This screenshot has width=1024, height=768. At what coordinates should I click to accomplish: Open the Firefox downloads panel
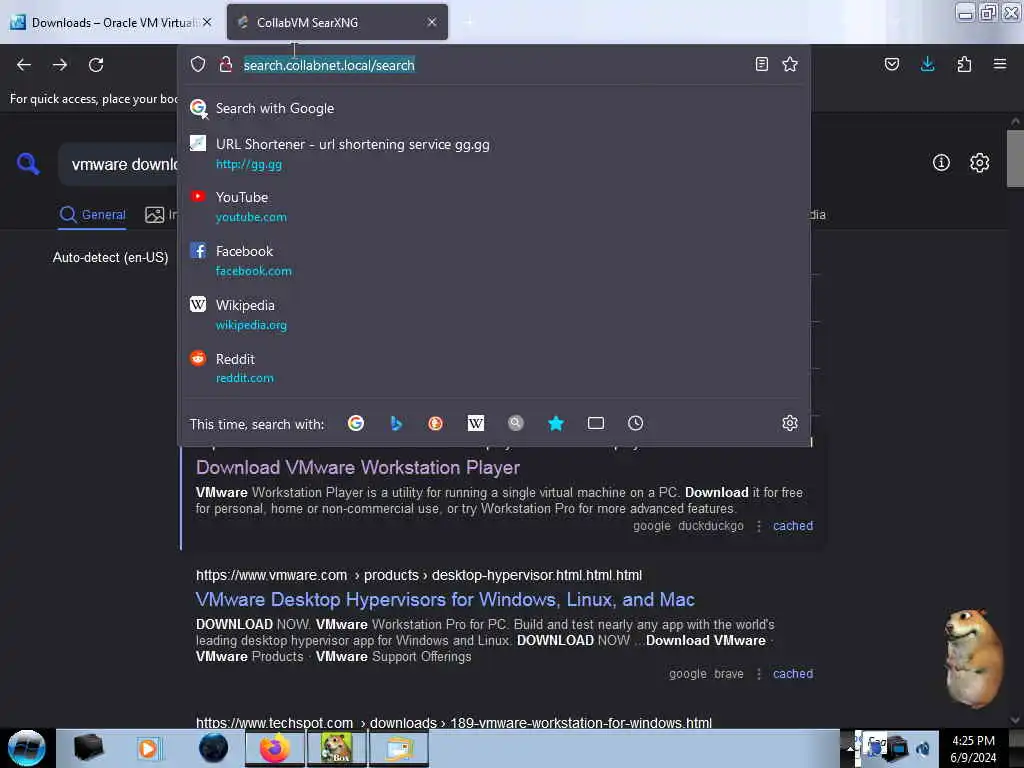coord(927,64)
